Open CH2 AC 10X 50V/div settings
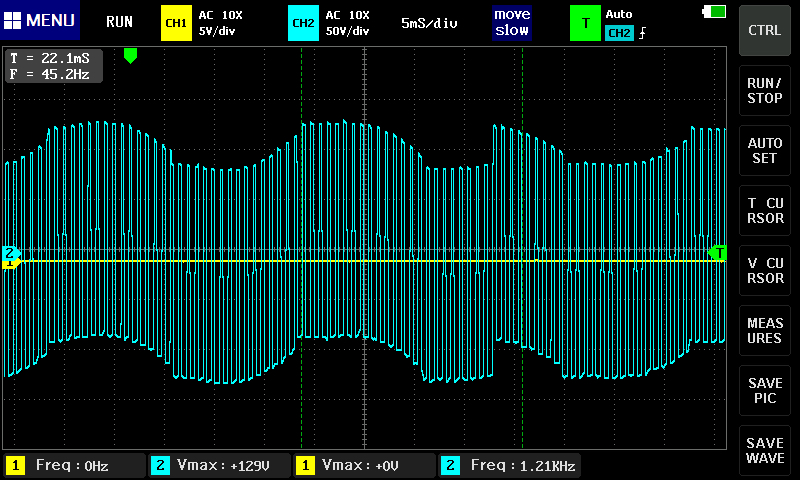Screen dimensions: 800x480 tap(347, 22)
